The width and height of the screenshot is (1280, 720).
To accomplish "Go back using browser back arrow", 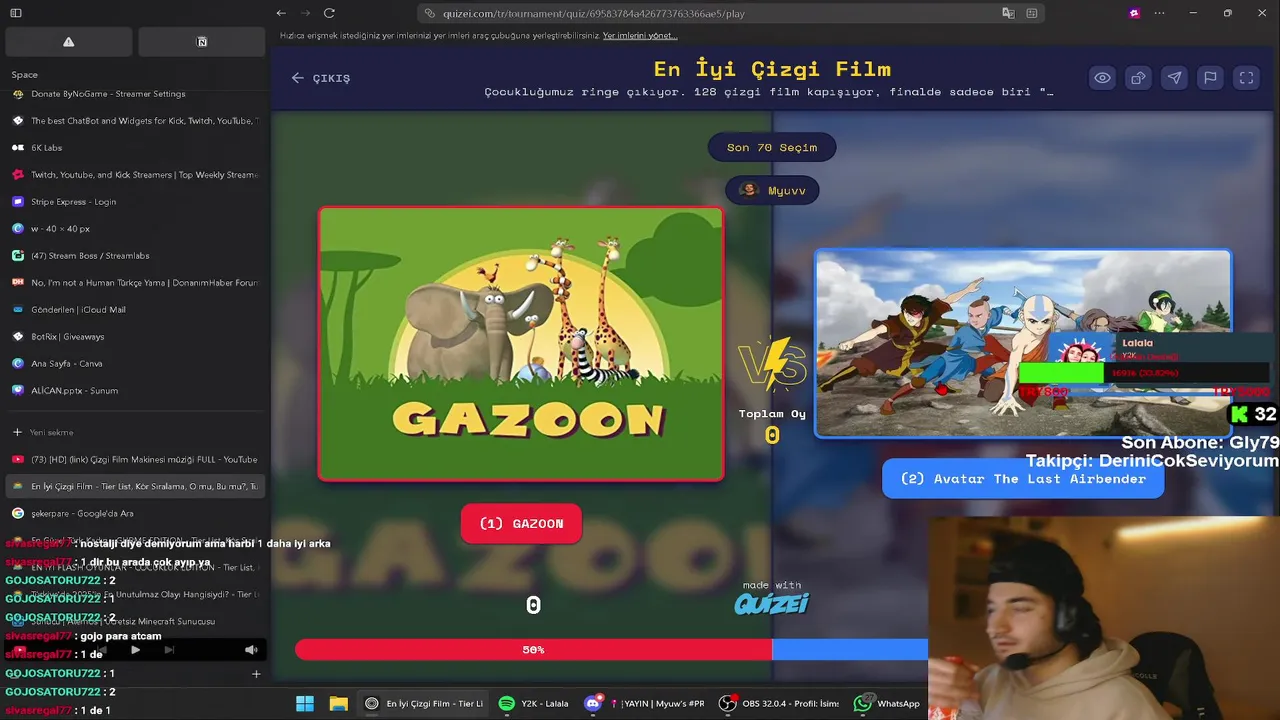I will click(281, 13).
